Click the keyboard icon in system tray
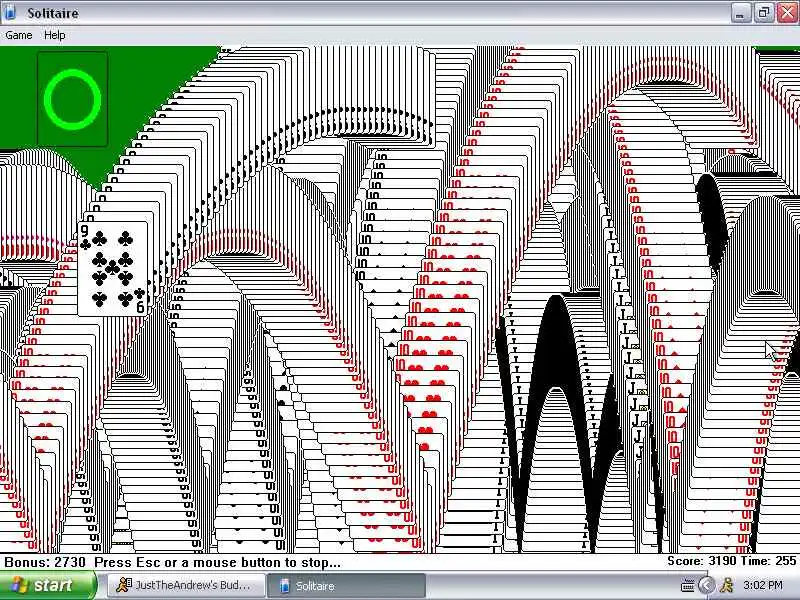 point(688,586)
